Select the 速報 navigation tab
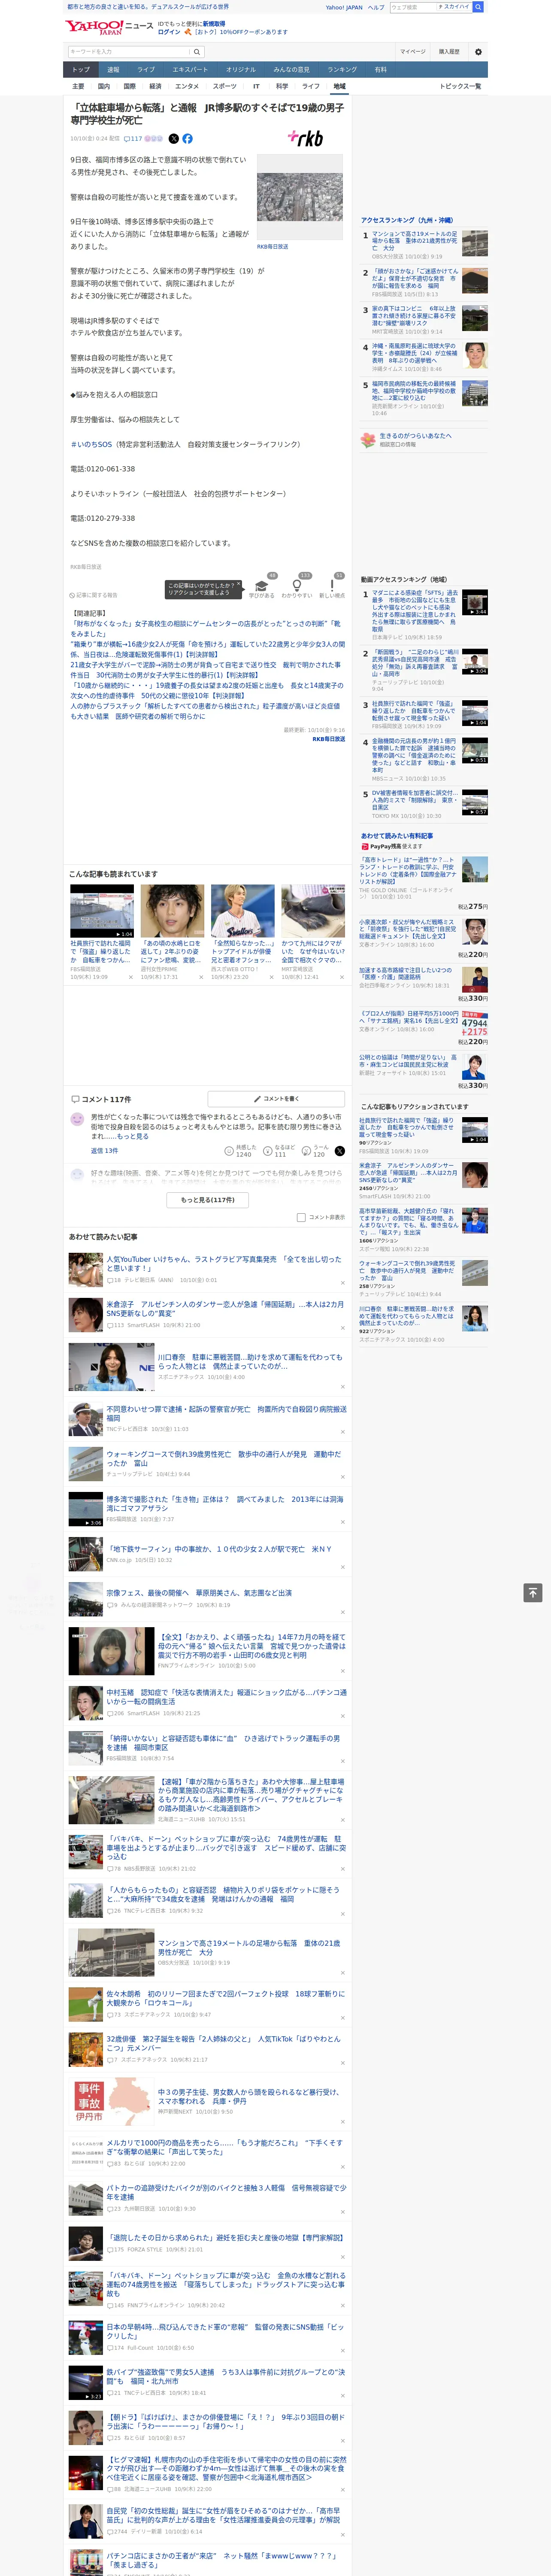 tap(113, 70)
